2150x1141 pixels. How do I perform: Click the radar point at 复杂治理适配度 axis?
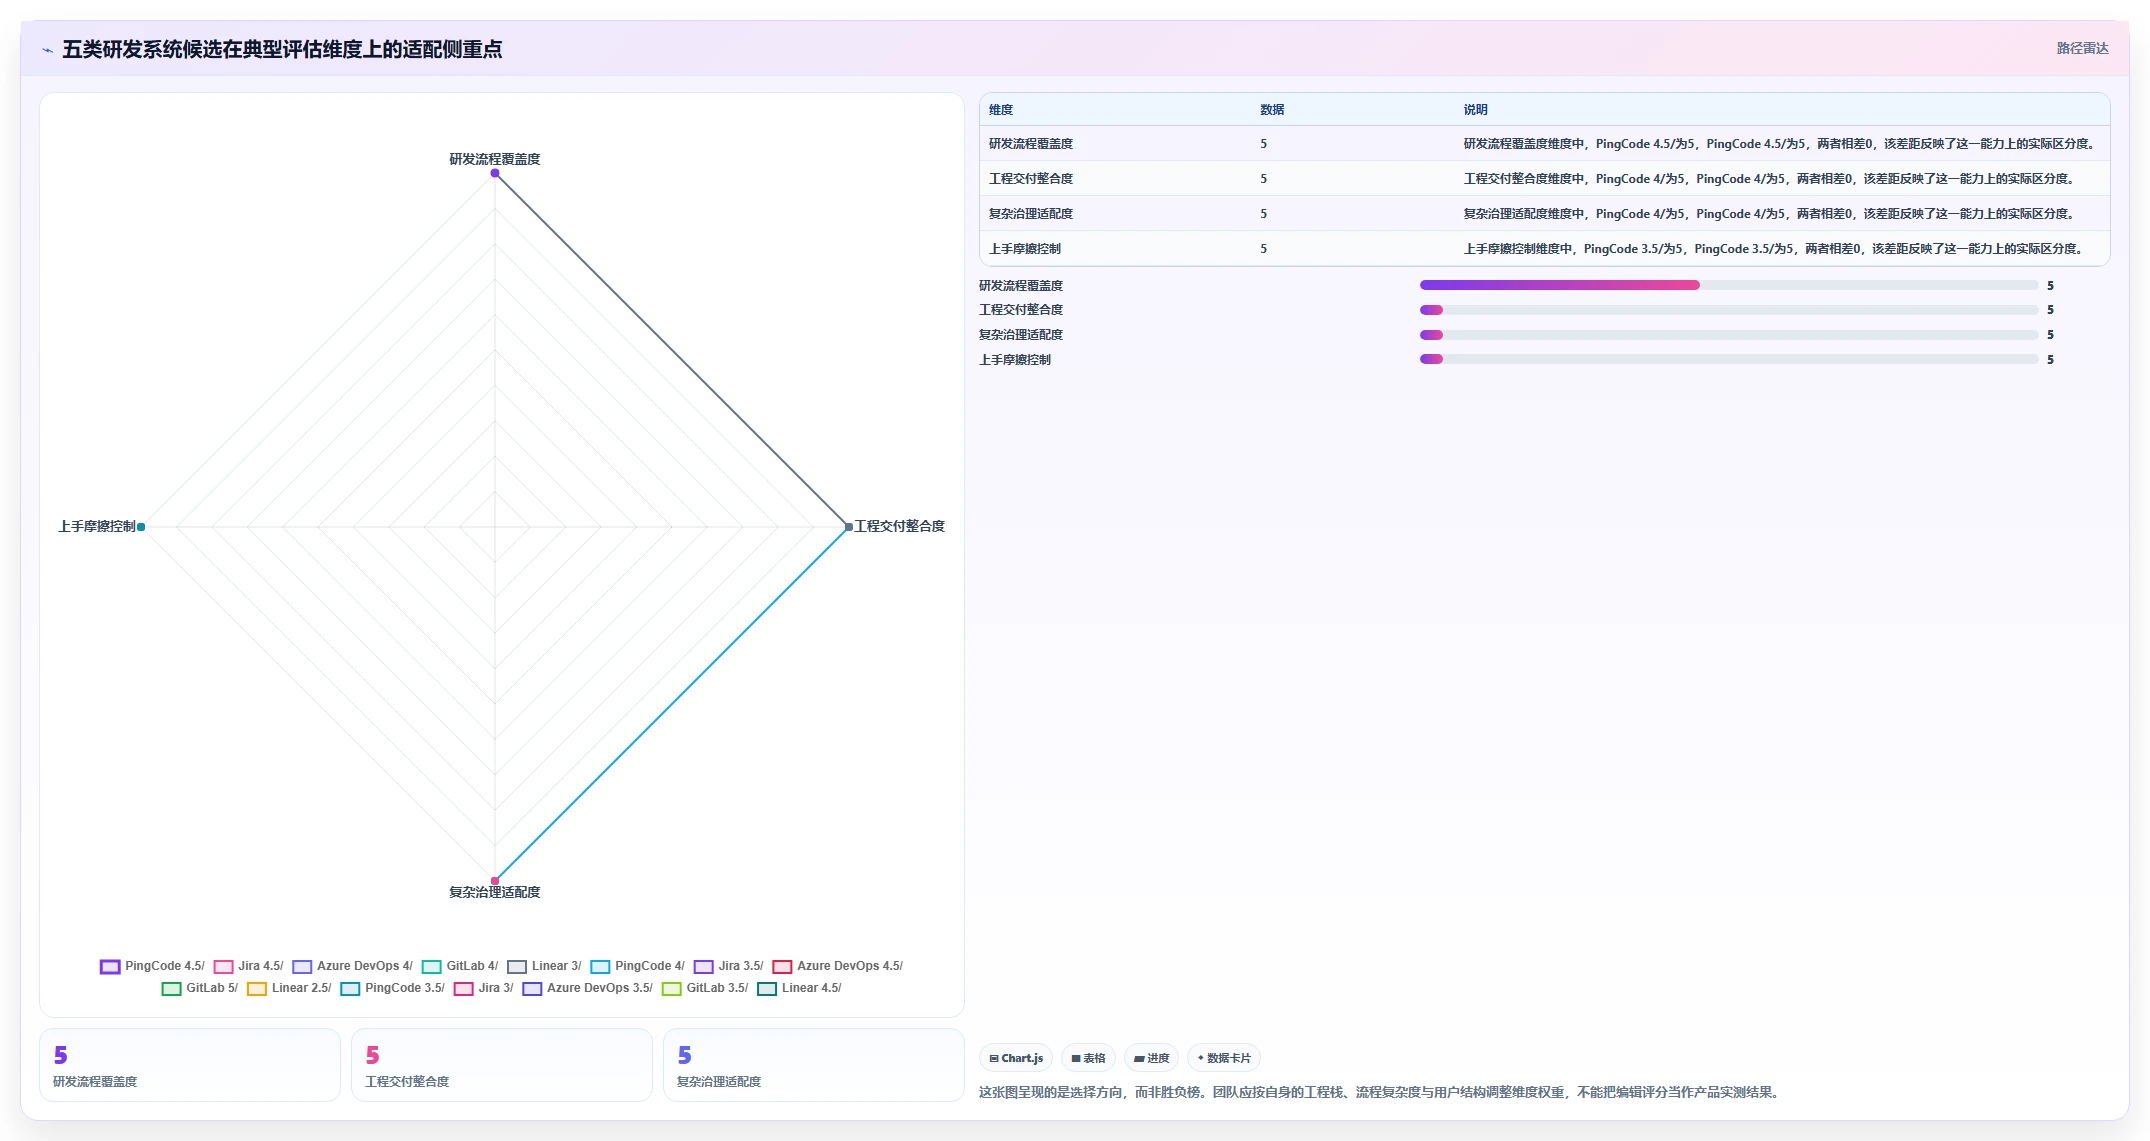click(x=495, y=881)
